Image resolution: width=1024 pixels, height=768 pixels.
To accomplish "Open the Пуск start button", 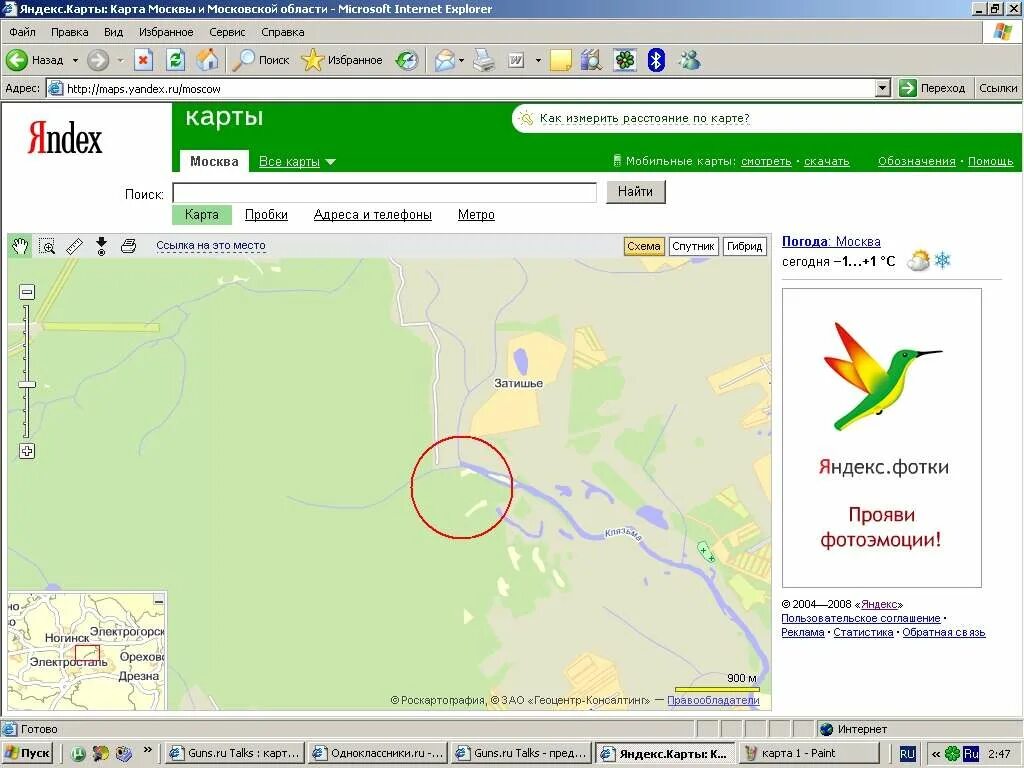I will [27, 753].
